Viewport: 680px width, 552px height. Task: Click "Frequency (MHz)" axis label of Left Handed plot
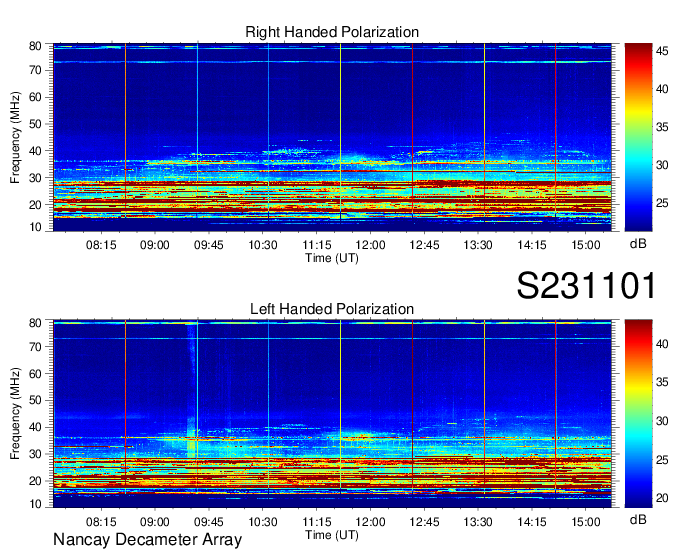tap(15, 414)
